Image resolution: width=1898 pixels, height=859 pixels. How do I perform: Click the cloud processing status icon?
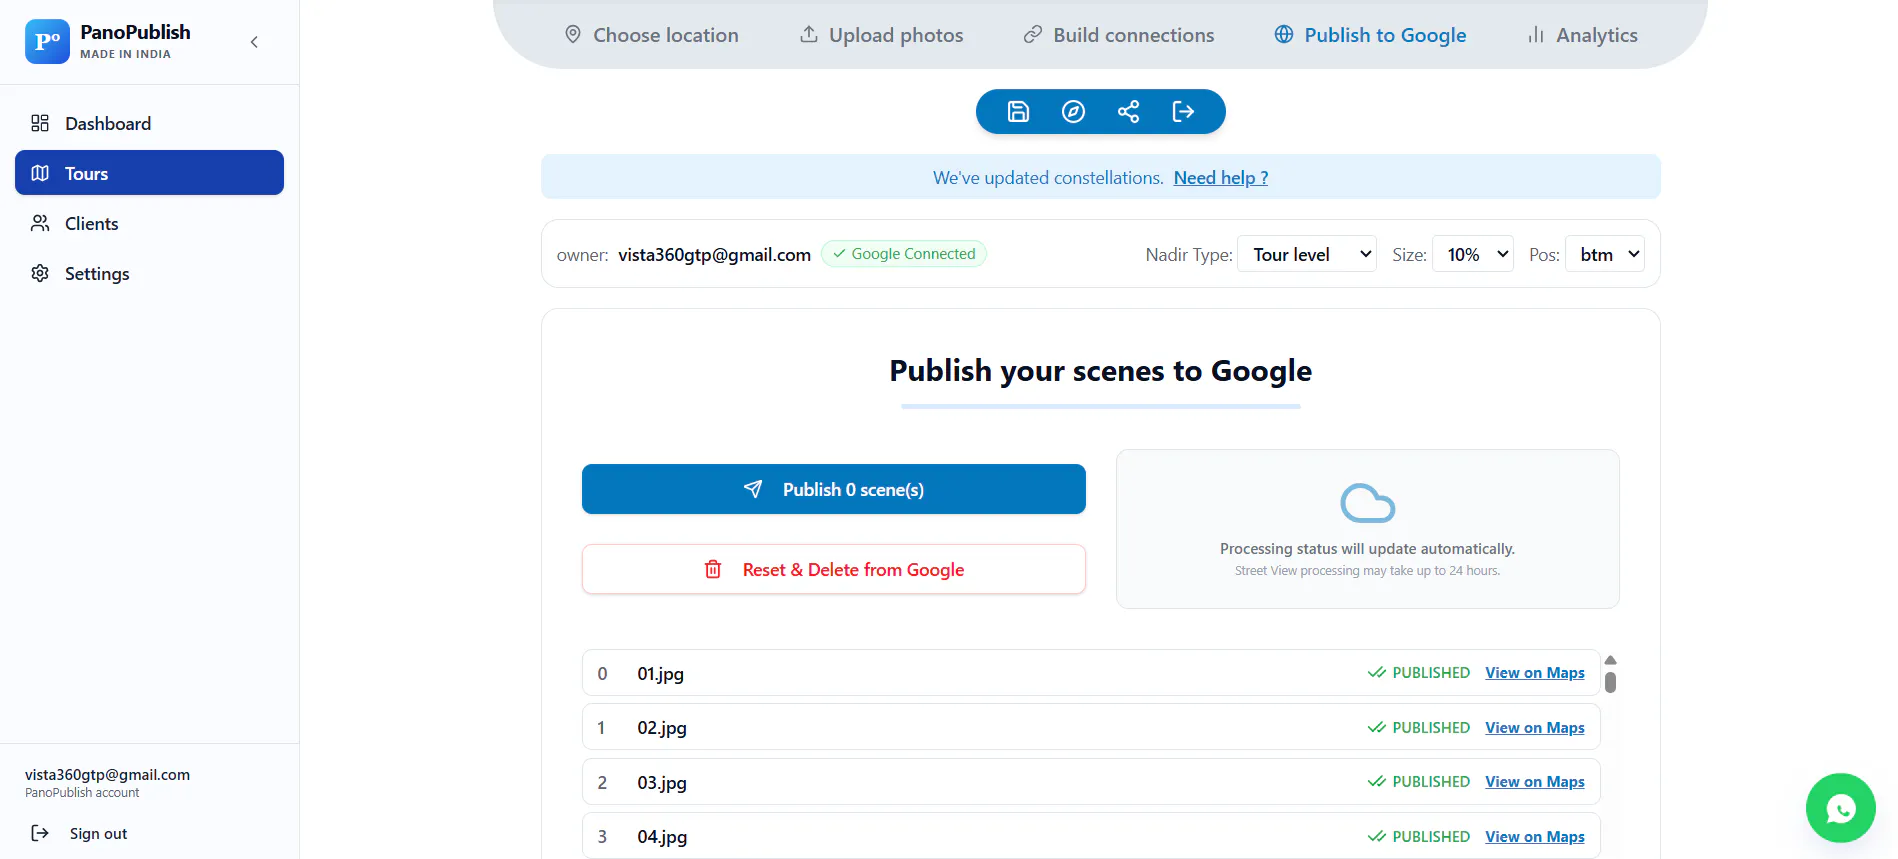1367,503
